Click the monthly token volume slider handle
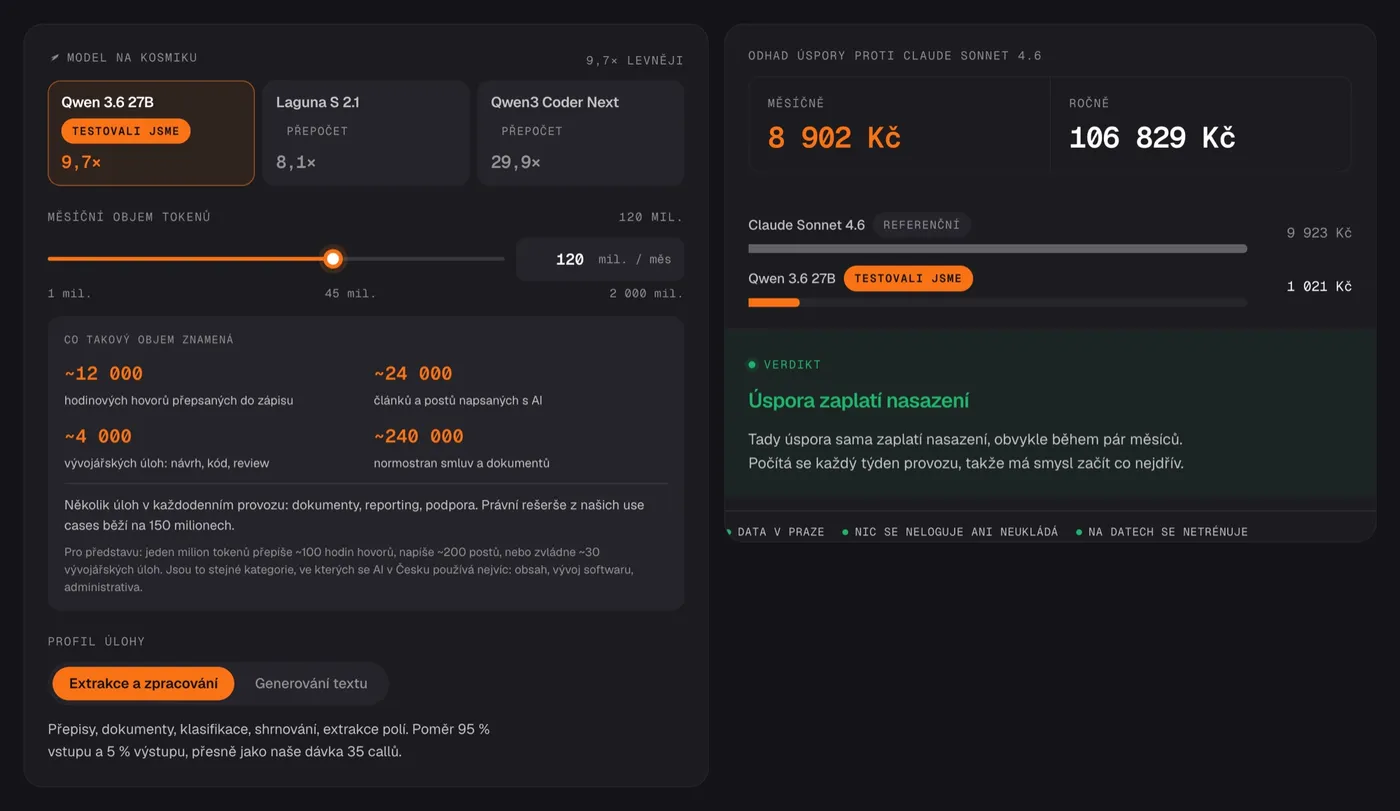Image resolution: width=1400 pixels, height=811 pixels. pos(333,259)
